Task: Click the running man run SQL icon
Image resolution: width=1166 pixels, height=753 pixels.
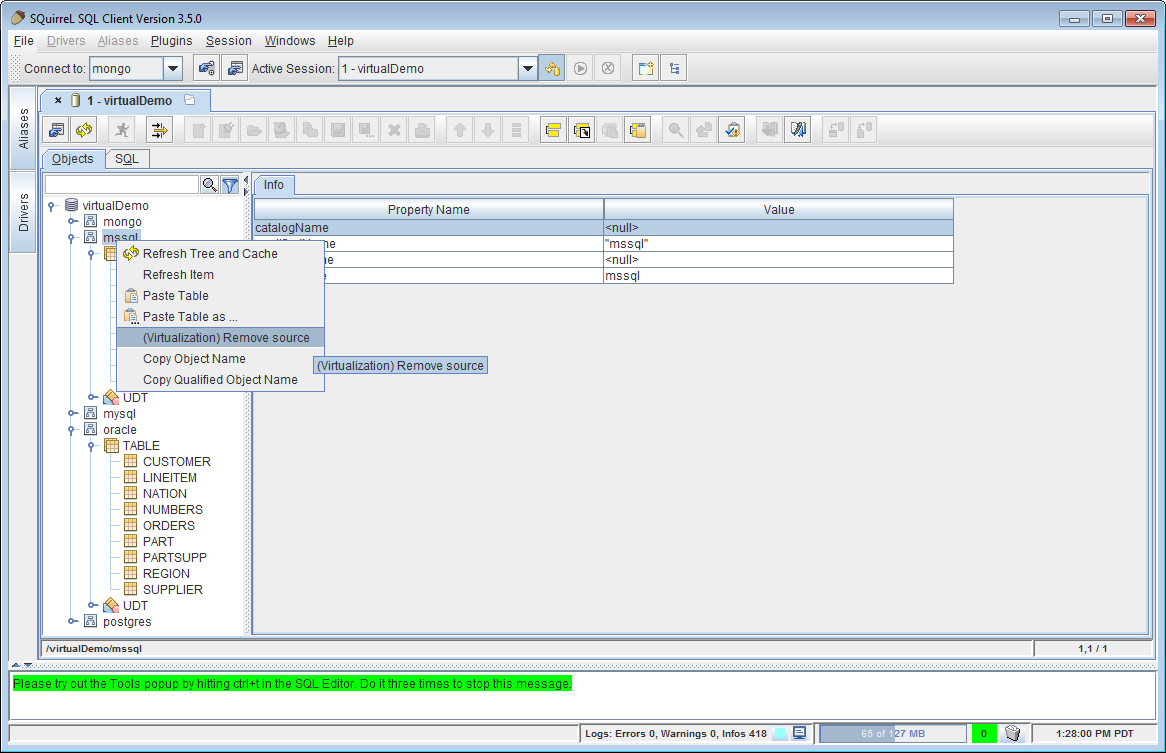Action: click(x=122, y=130)
